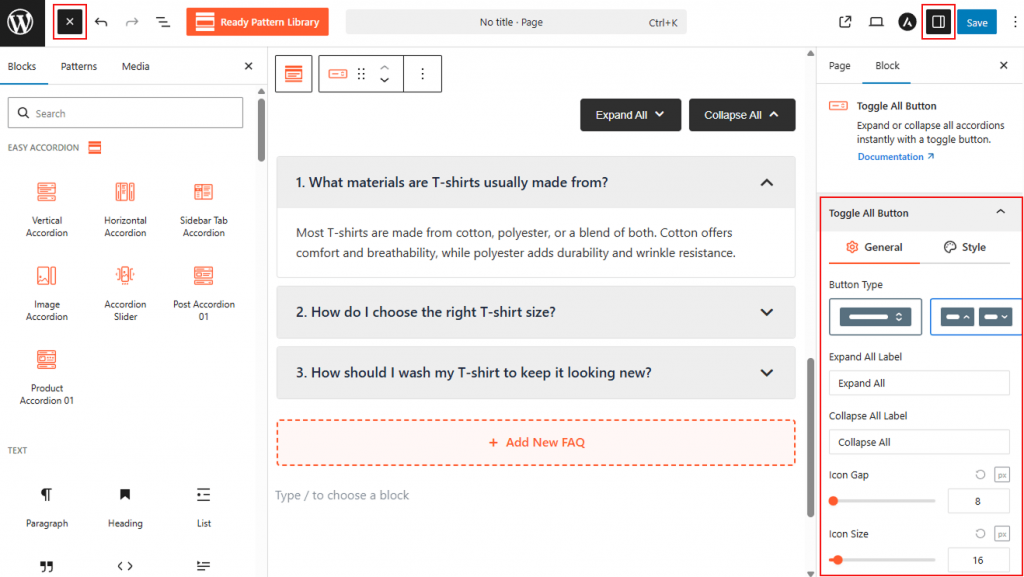Add the Accordion Slider block
This screenshot has height=577, width=1024.
125,293
